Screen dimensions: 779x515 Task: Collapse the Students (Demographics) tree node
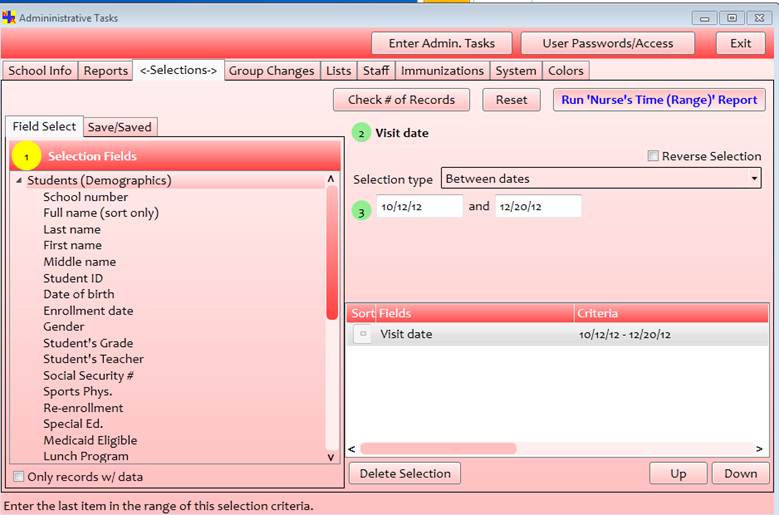(19, 180)
